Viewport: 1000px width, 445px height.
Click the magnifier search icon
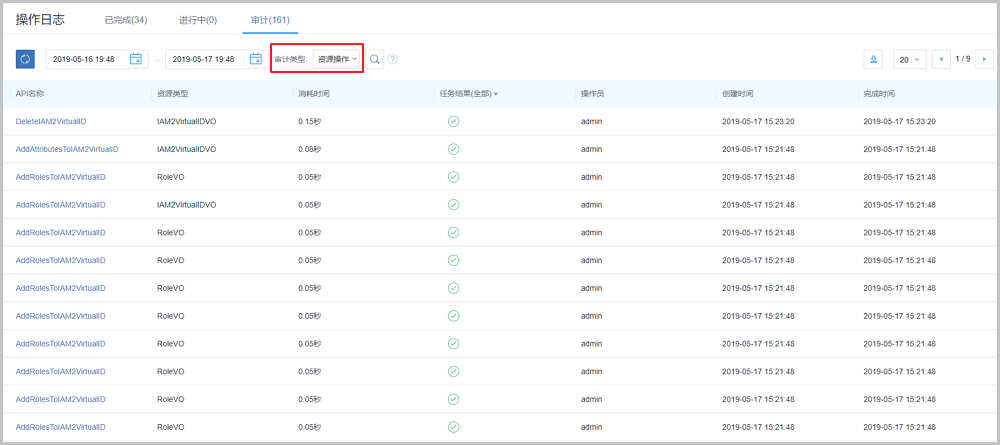click(375, 59)
